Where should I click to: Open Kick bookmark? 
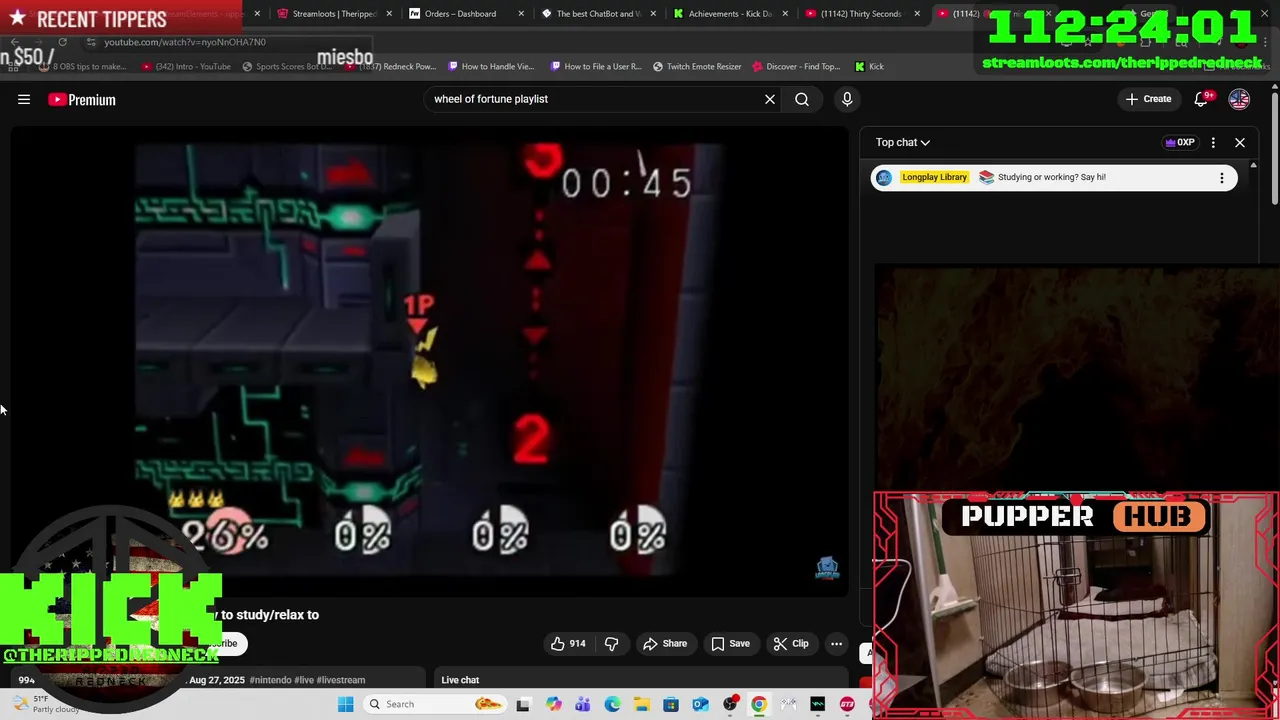[869, 67]
